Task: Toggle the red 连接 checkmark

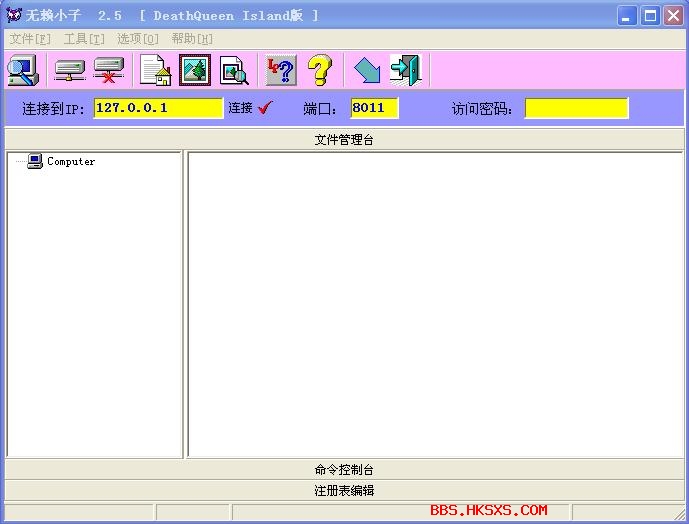Action: tap(265, 108)
